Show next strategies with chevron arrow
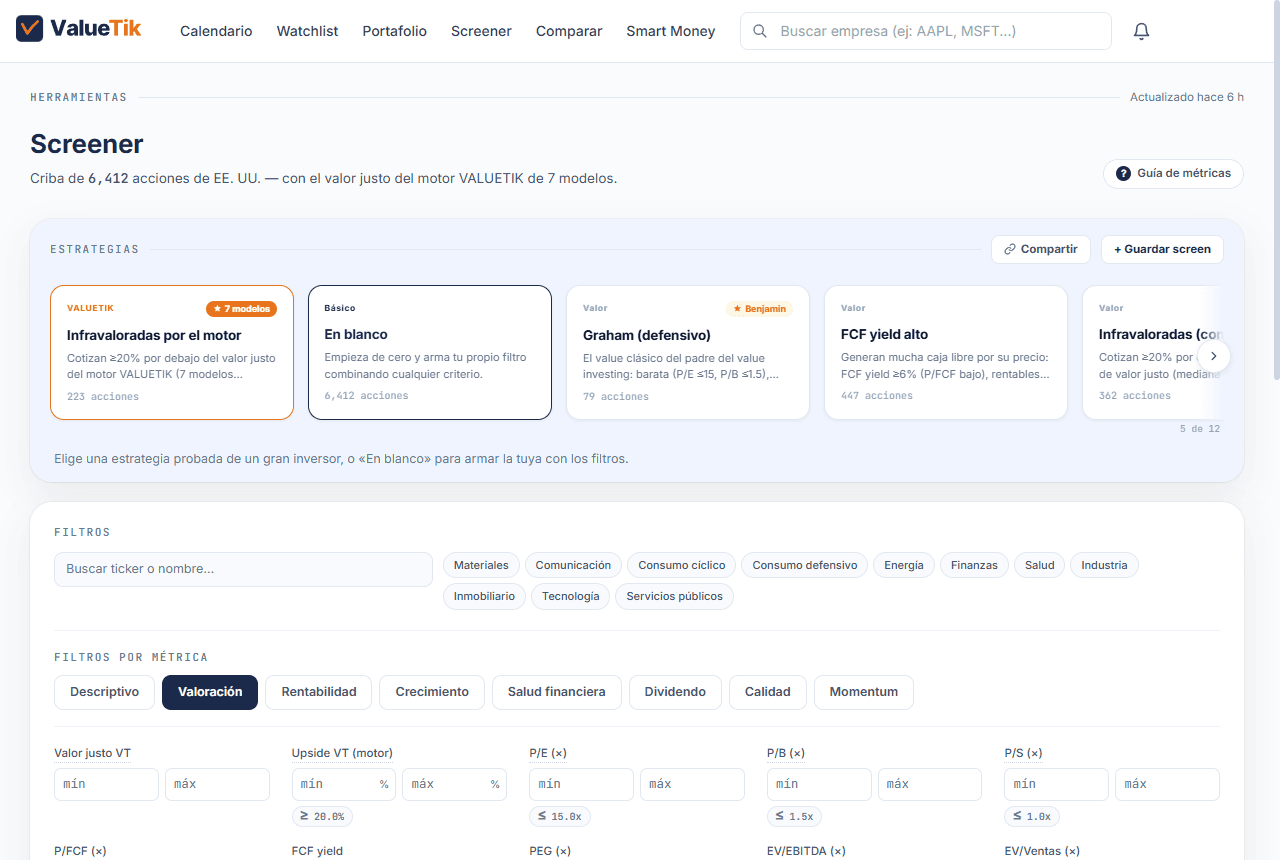The width and height of the screenshot is (1280, 860). [x=1213, y=355]
